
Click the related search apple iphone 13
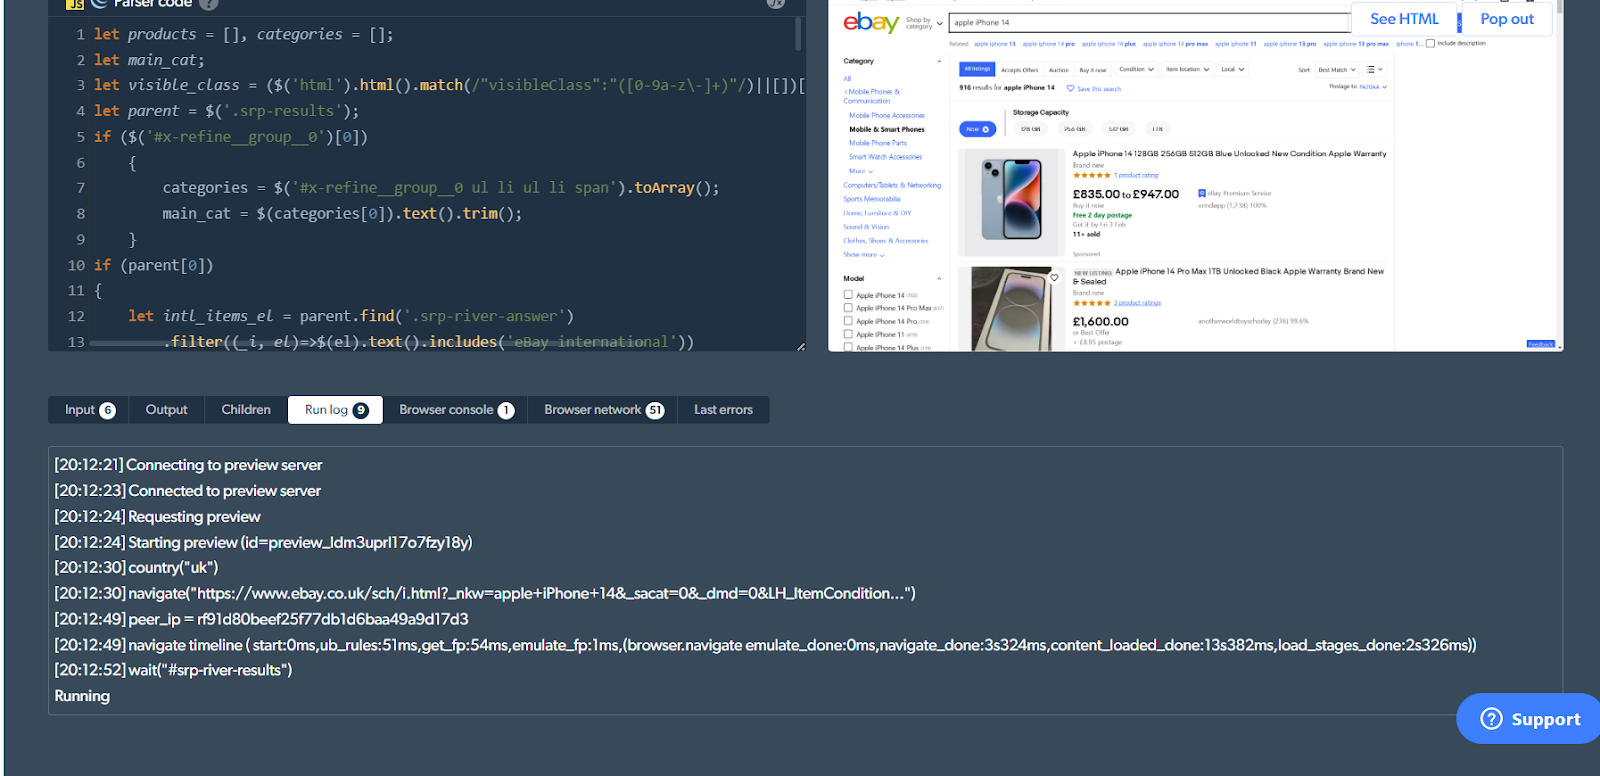pyautogui.click(x=995, y=44)
